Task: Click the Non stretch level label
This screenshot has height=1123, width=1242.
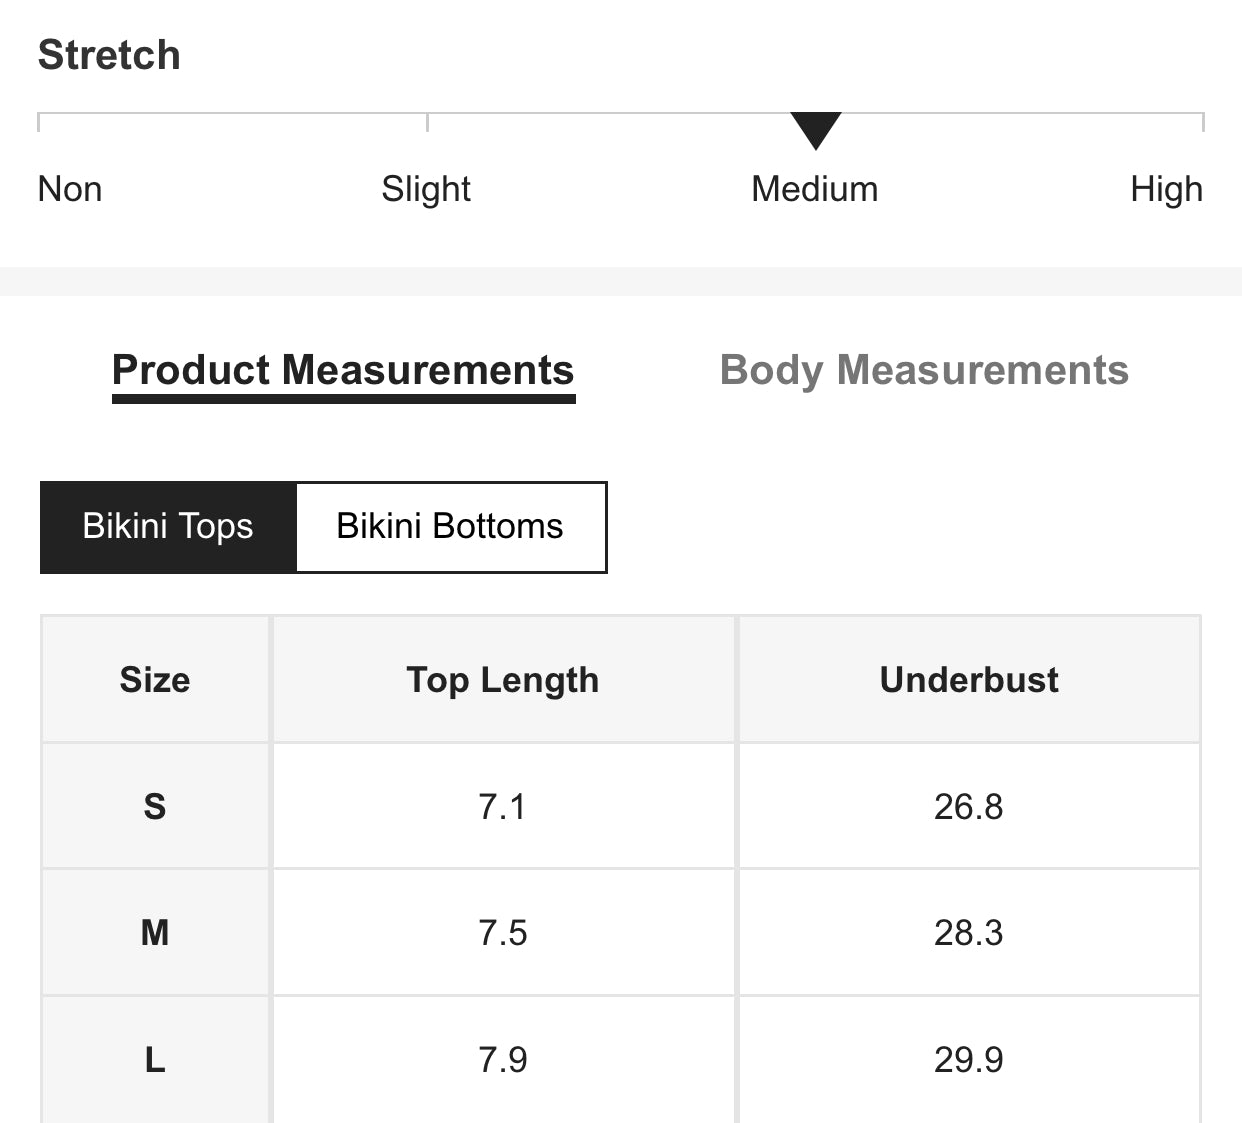Action: tap(69, 188)
